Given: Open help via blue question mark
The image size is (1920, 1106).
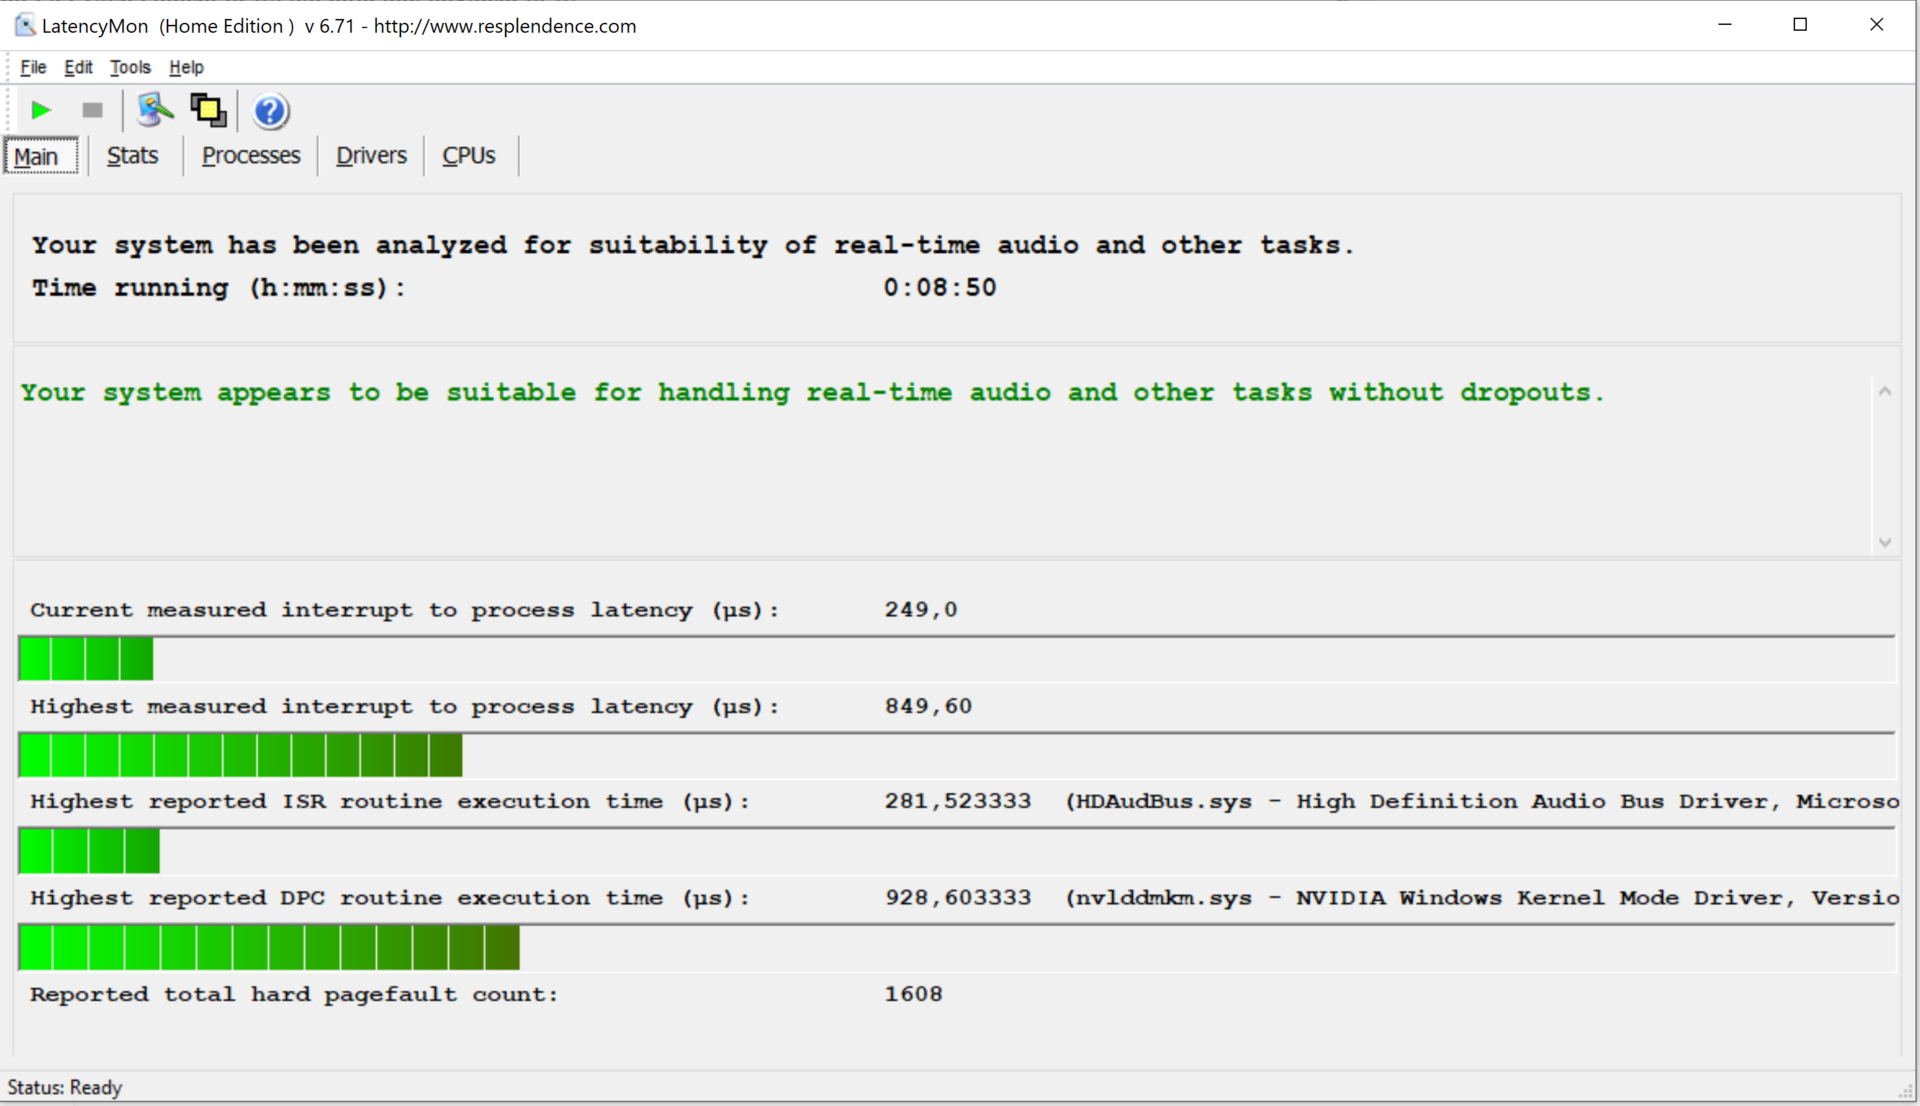Looking at the screenshot, I should click(270, 111).
